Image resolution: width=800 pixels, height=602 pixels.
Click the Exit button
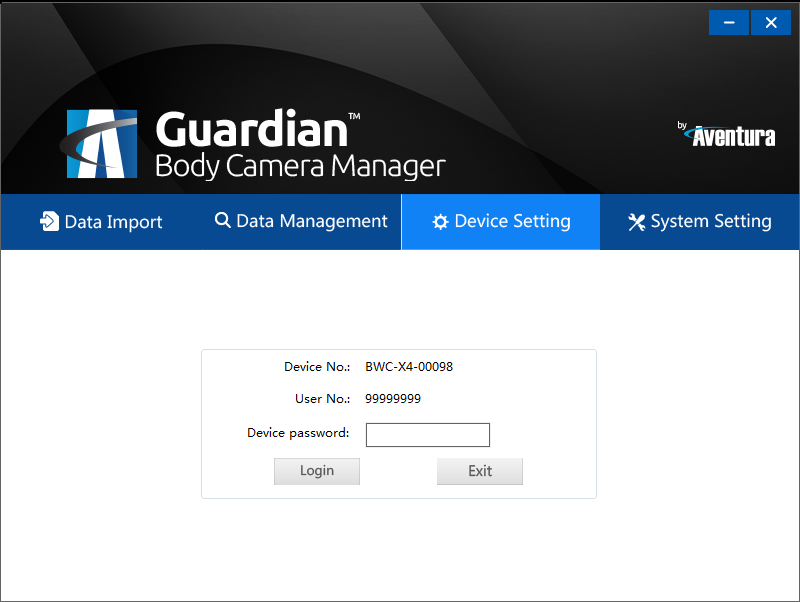pyautogui.click(x=480, y=471)
